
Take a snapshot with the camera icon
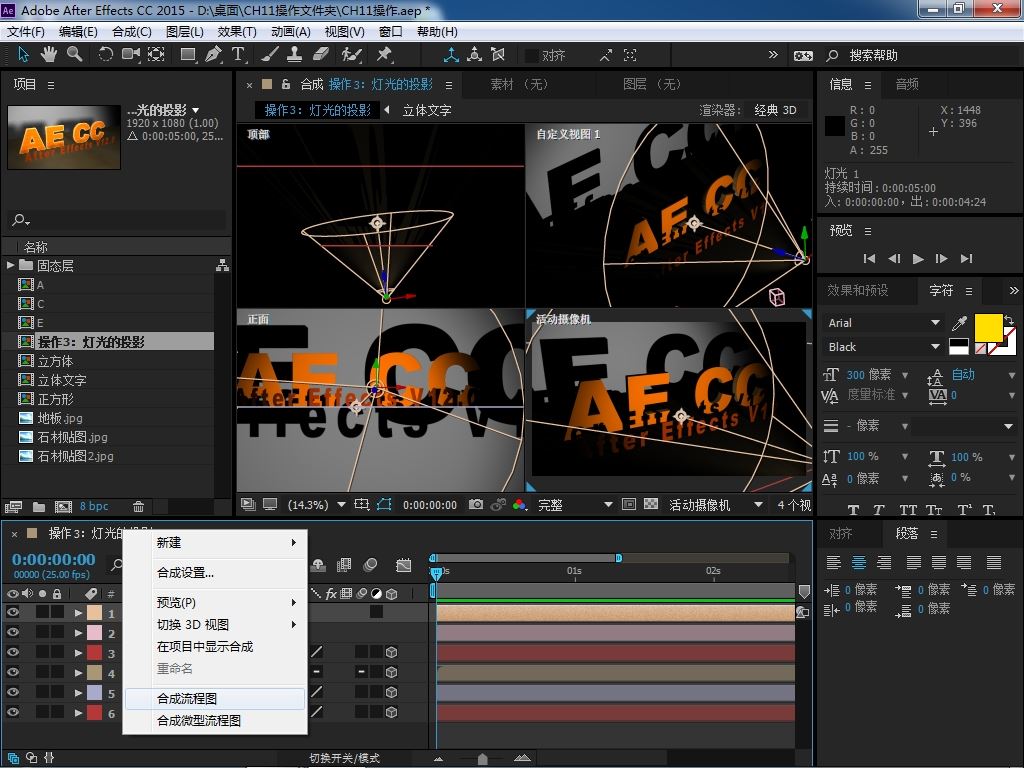click(476, 505)
